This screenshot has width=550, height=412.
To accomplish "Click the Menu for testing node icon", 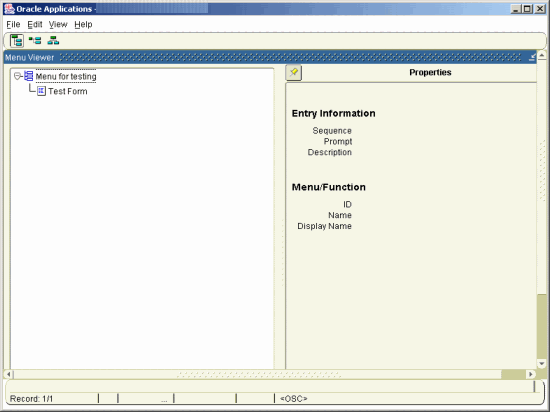I will [x=28, y=76].
